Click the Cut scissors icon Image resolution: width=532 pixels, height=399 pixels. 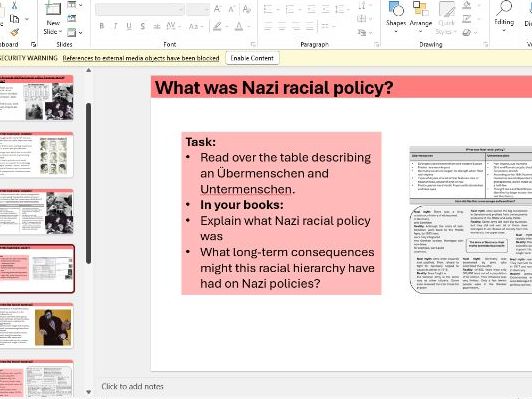14,5
